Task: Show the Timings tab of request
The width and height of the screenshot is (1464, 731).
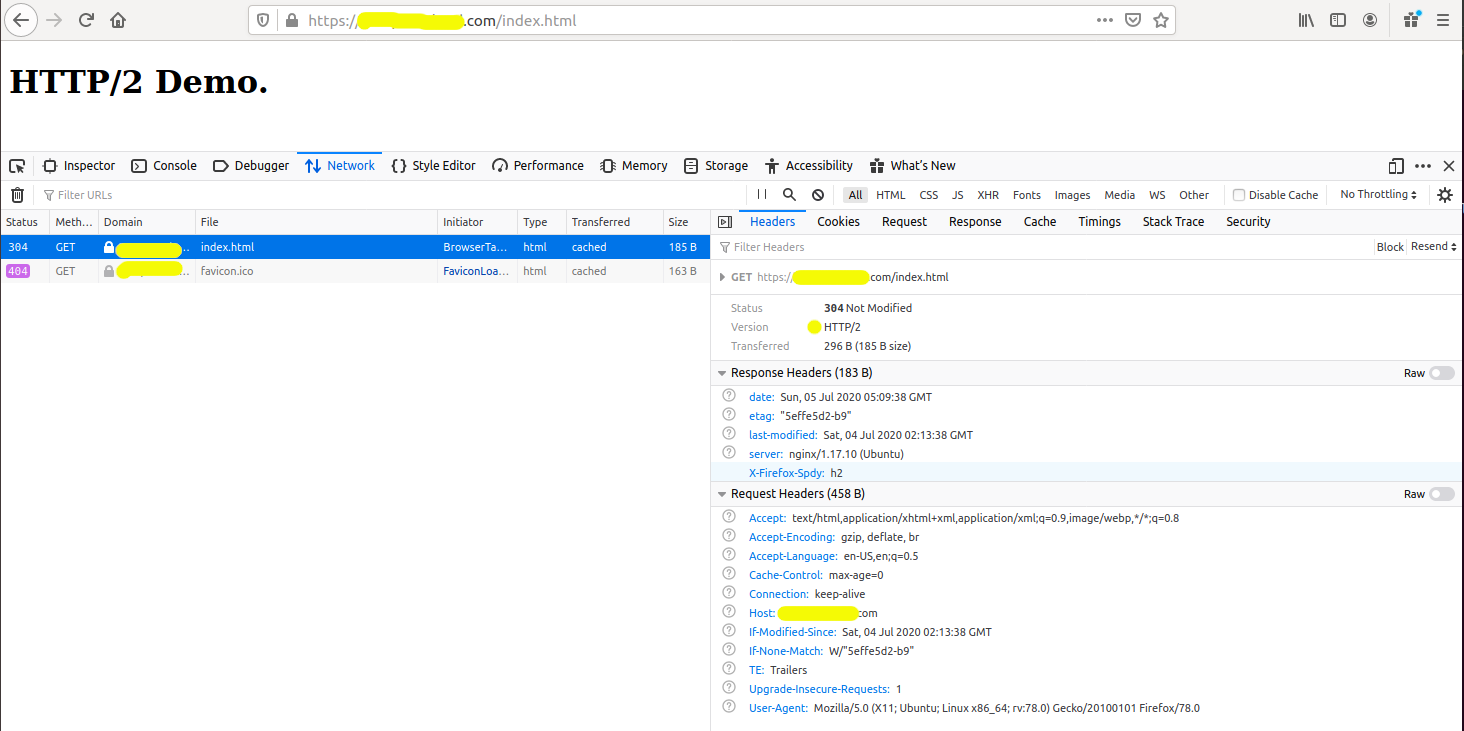Action: tap(1099, 222)
